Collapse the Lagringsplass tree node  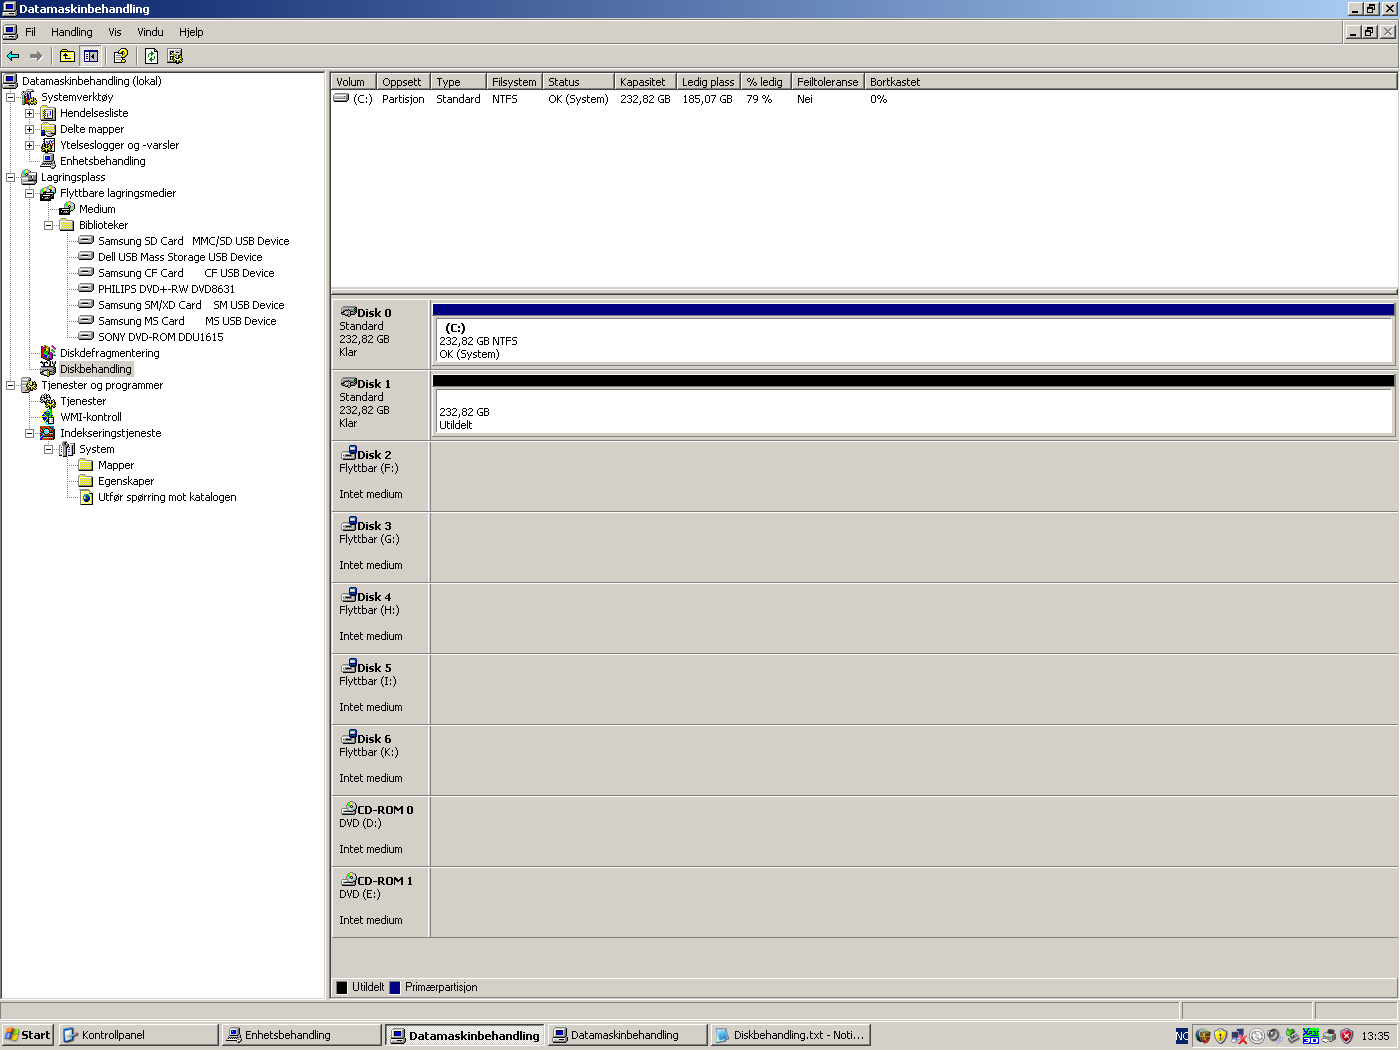click(x=11, y=177)
